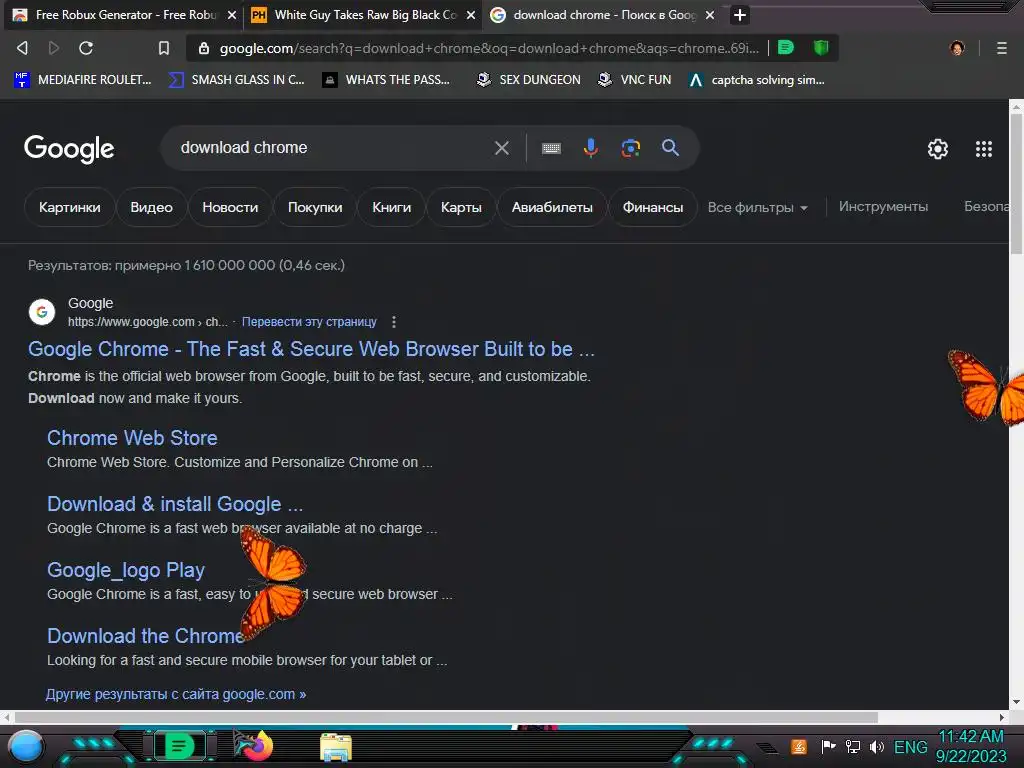Open Другие результаты с сайта google.com
Viewport: 1024px width, 768px height.
coord(176,694)
